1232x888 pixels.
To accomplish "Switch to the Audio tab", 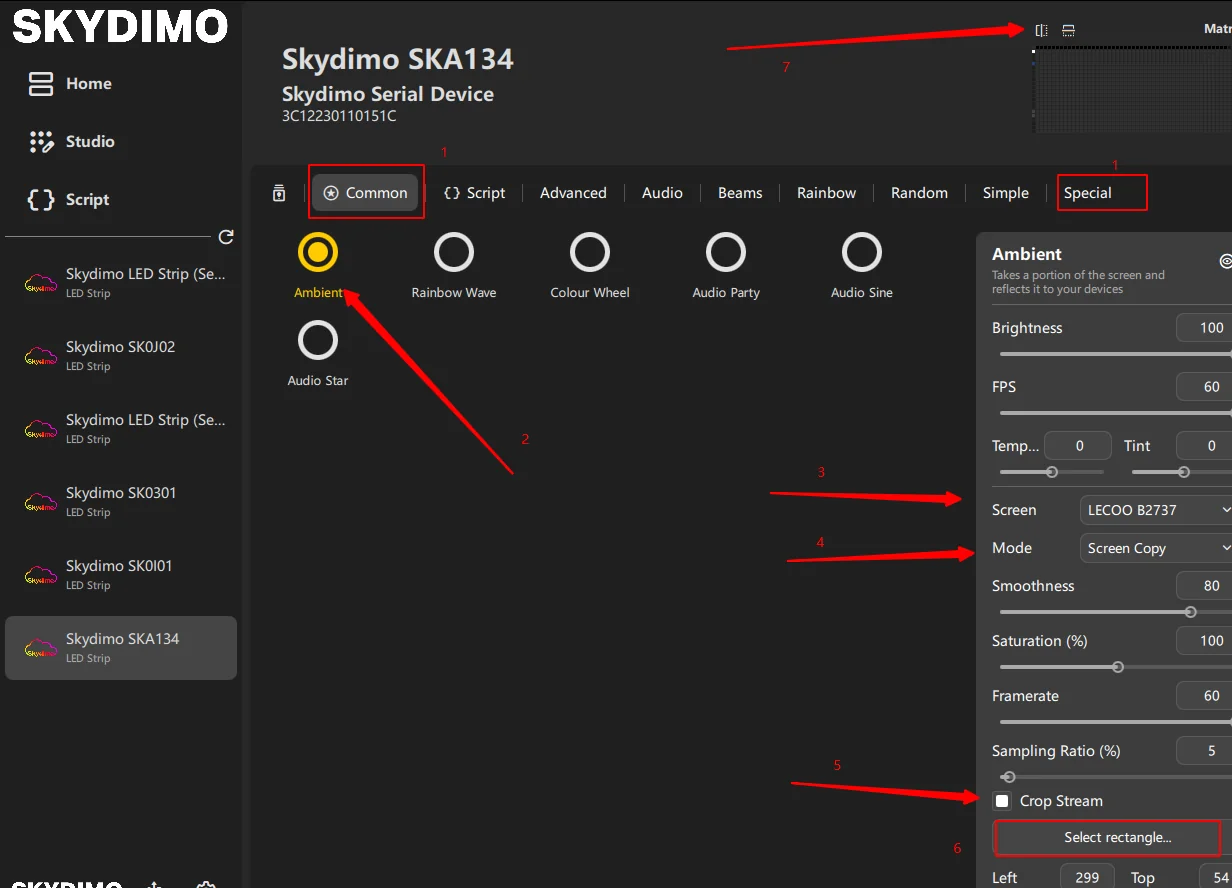I will click(662, 193).
